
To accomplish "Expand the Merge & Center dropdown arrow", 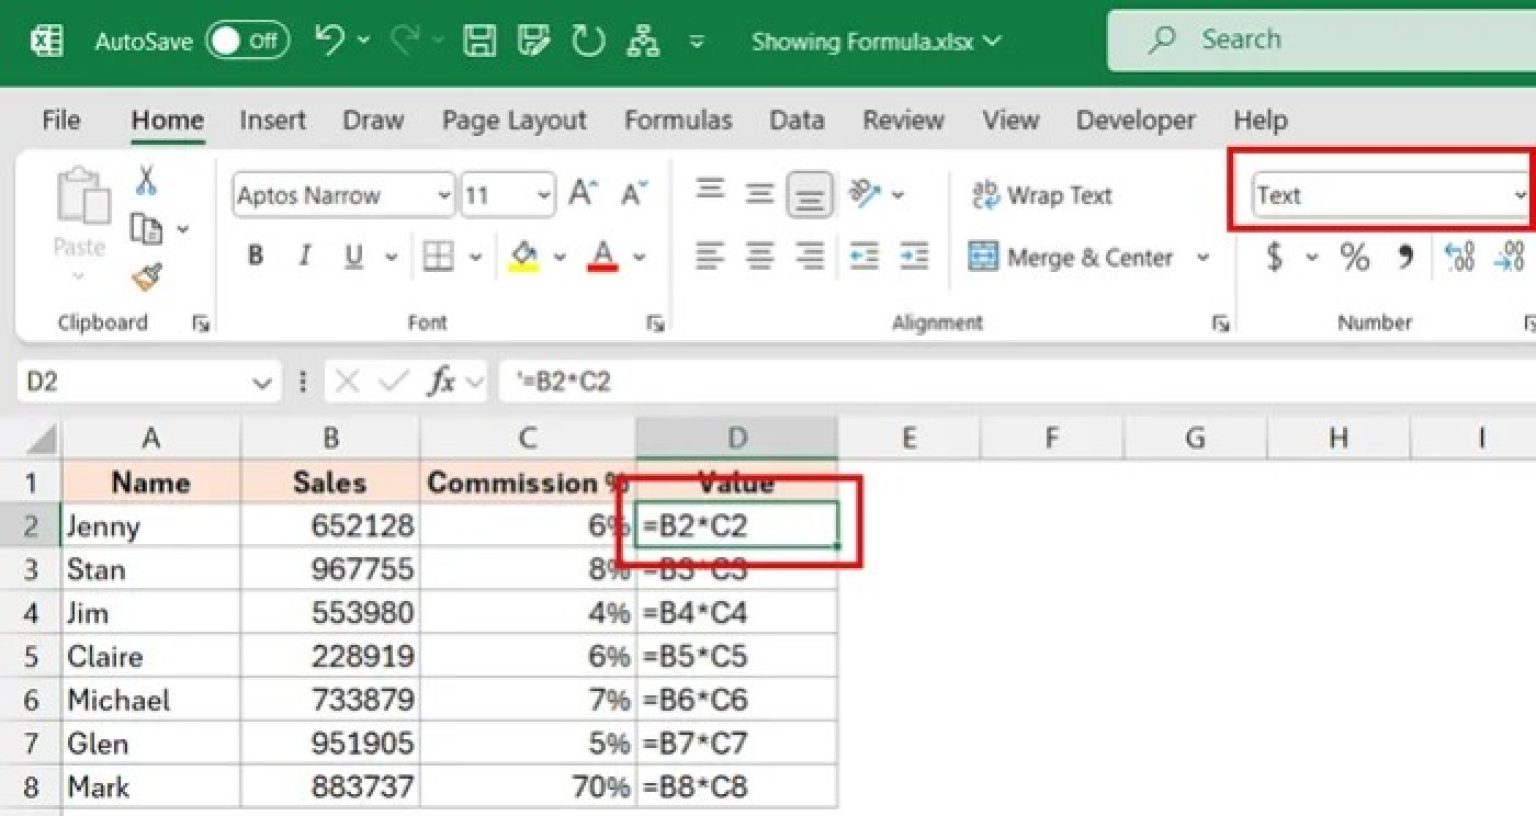I will click(1203, 257).
